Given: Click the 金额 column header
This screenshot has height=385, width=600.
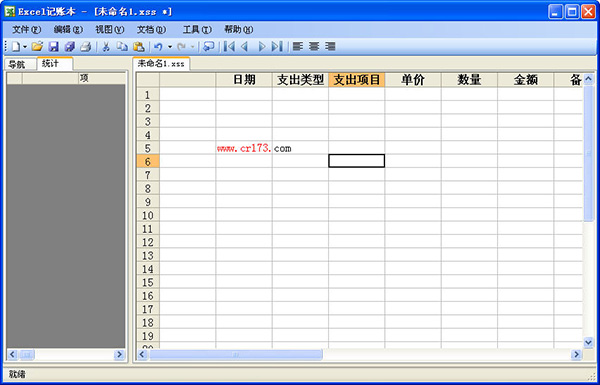Looking at the screenshot, I should click(525, 80).
